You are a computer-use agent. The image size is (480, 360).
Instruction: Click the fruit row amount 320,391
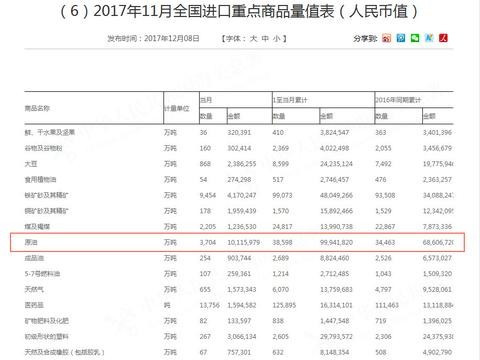click(x=239, y=133)
